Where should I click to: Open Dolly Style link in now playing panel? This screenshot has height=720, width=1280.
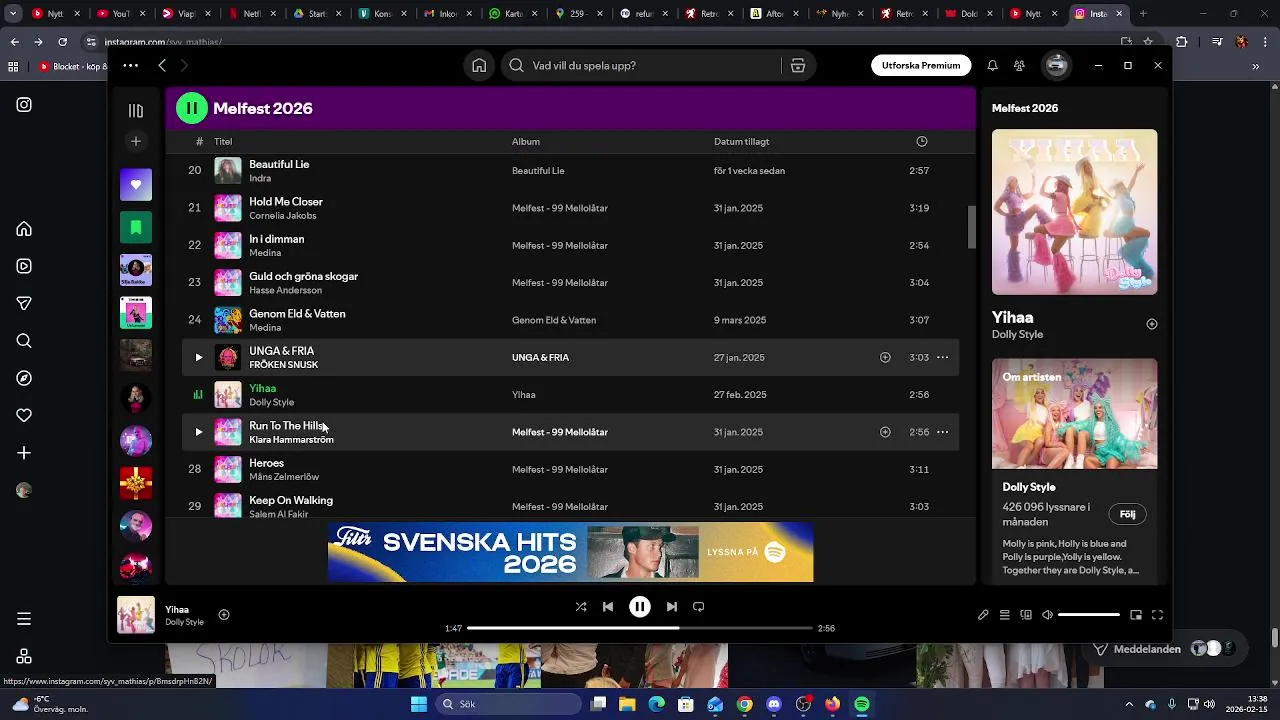pyautogui.click(x=1017, y=334)
